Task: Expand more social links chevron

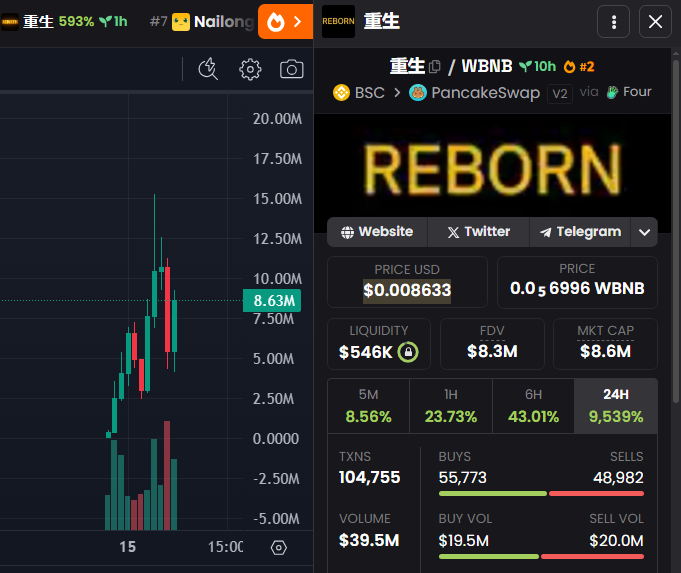Action: (x=645, y=232)
